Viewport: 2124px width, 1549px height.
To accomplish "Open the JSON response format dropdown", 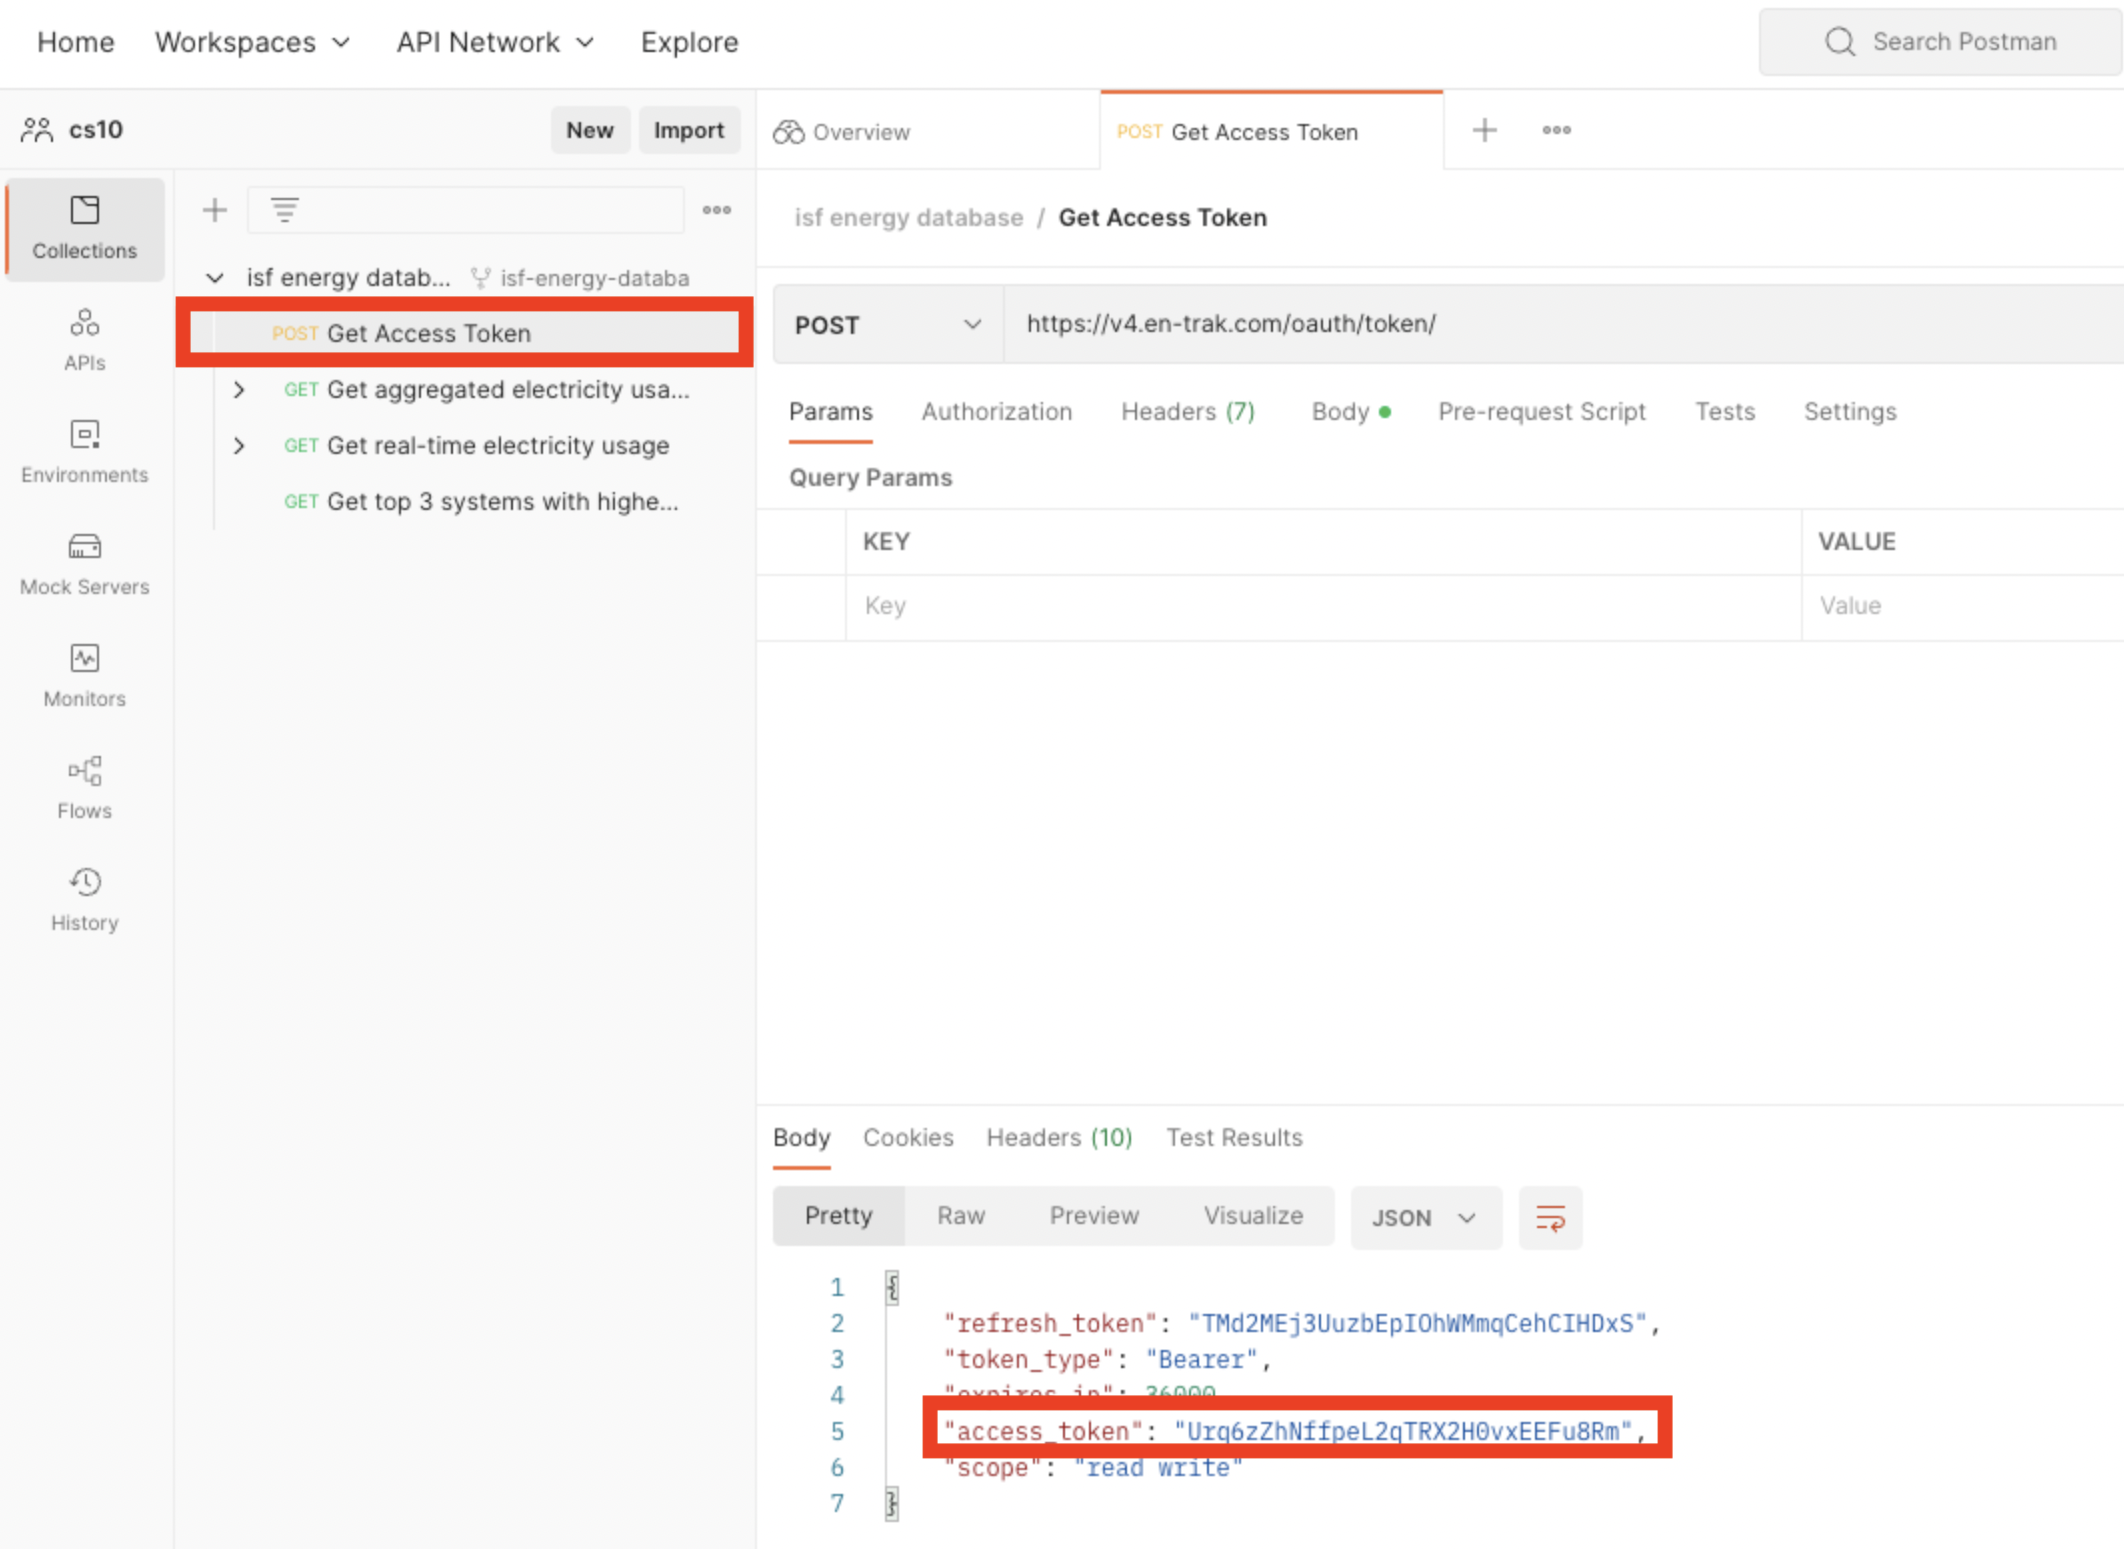I will (x=1424, y=1217).
